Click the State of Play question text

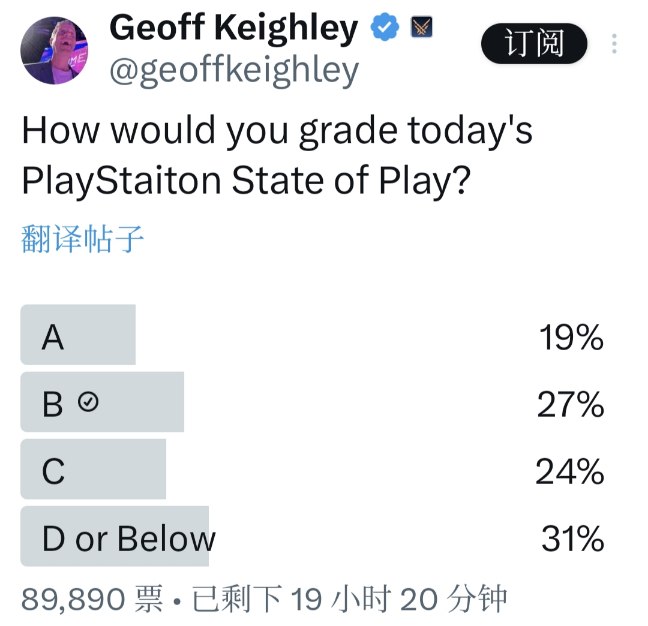pyautogui.click(x=277, y=158)
